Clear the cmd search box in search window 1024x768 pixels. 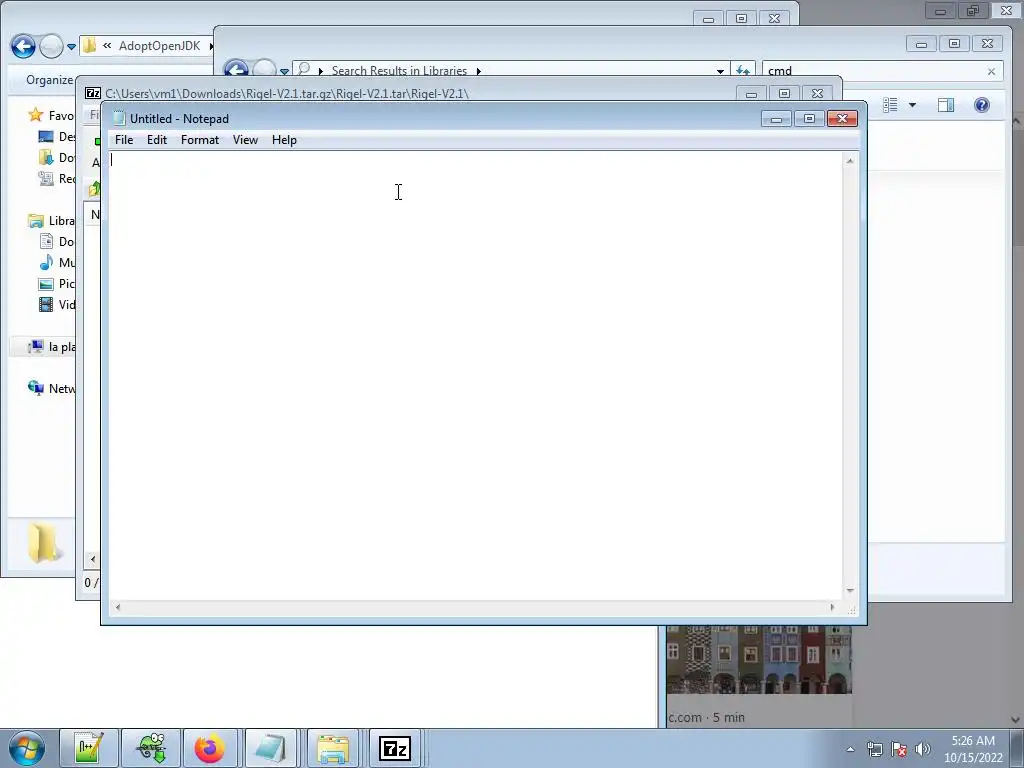[x=991, y=71]
